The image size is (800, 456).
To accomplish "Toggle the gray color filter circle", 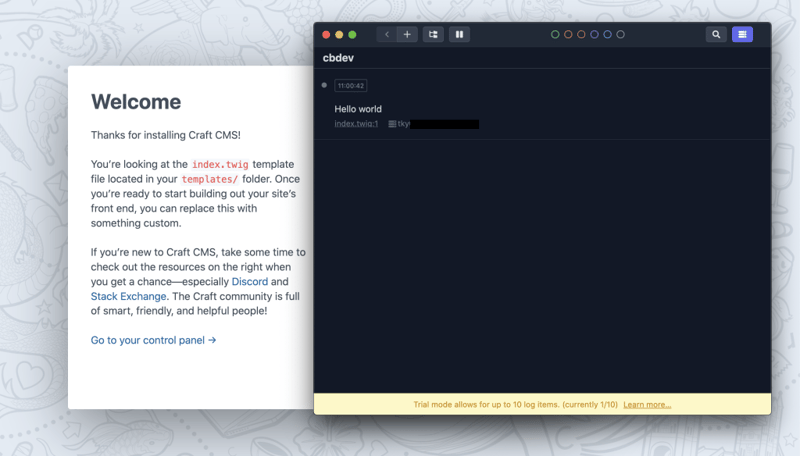I will pos(620,34).
